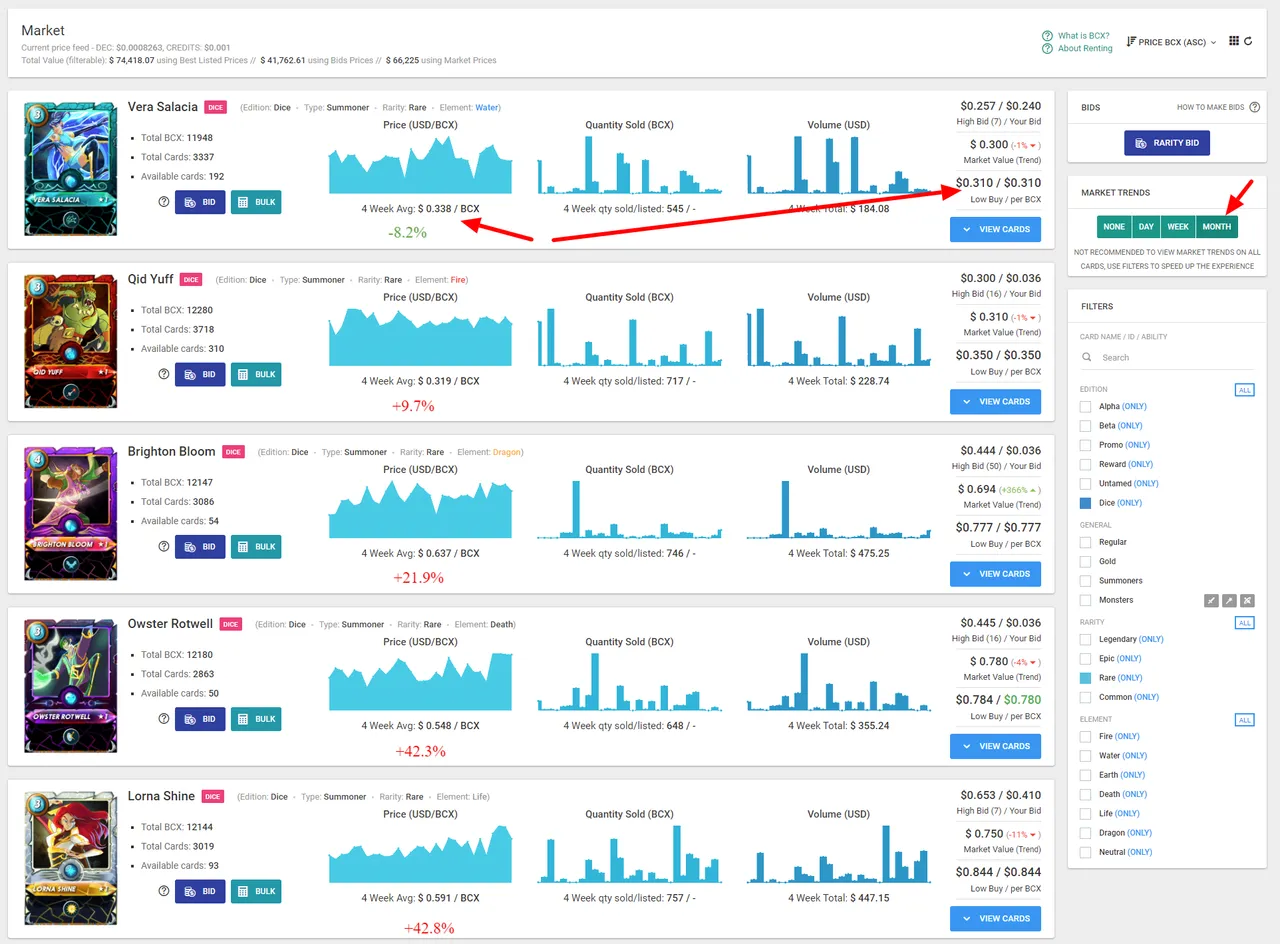Screen dimensions: 1280x944
Task: Expand VIEW CARDS for Owster Rotwell
Action: tap(995, 746)
